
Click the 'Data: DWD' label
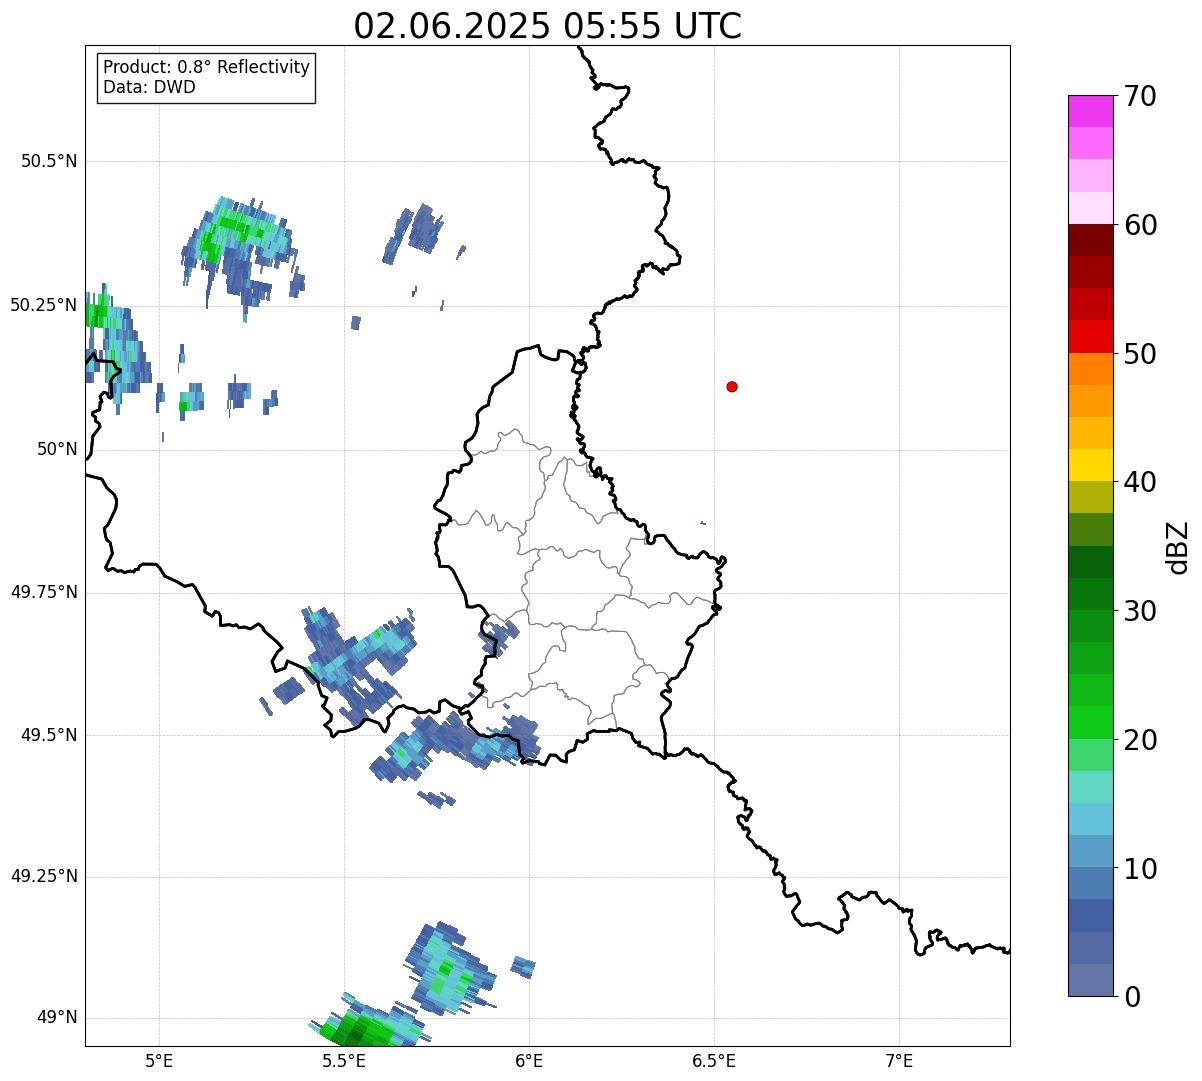(150, 87)
